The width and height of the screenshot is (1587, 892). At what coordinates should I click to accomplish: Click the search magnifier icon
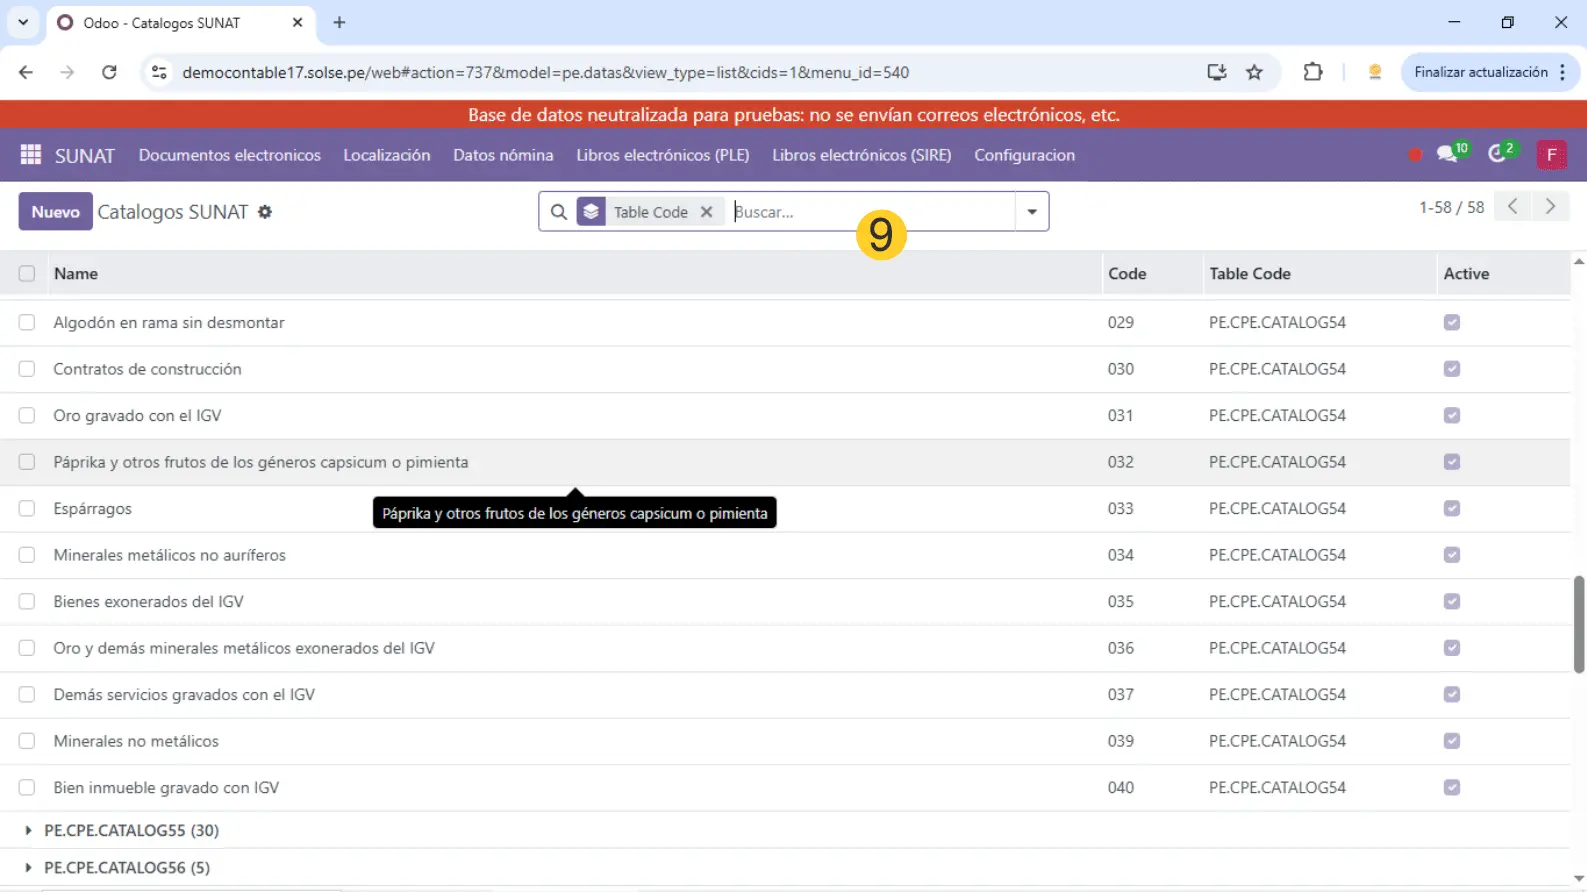pos(559,212)
